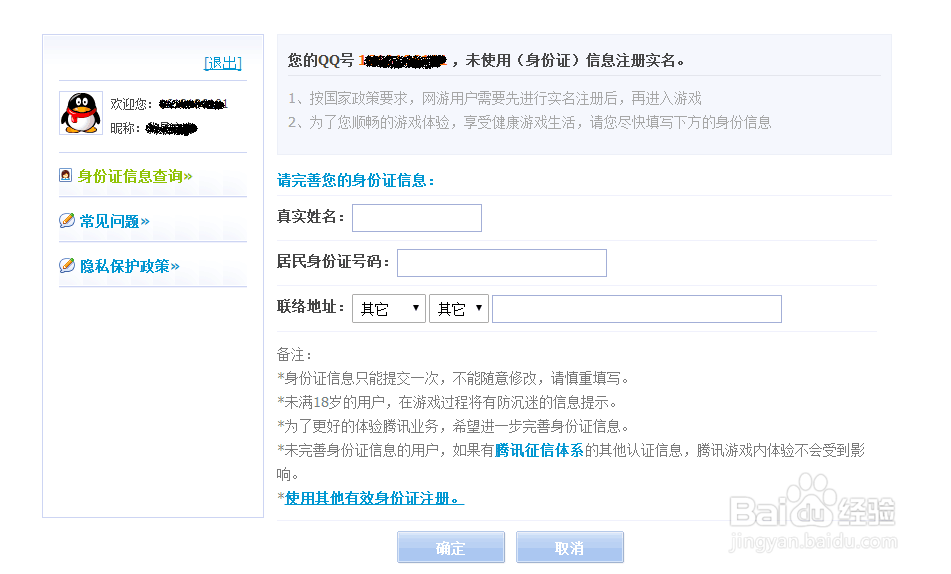Viewport: 951px width, 574px height.
Task: Focus the 真实姓名 input field
Action: click(x=417, y=218)
